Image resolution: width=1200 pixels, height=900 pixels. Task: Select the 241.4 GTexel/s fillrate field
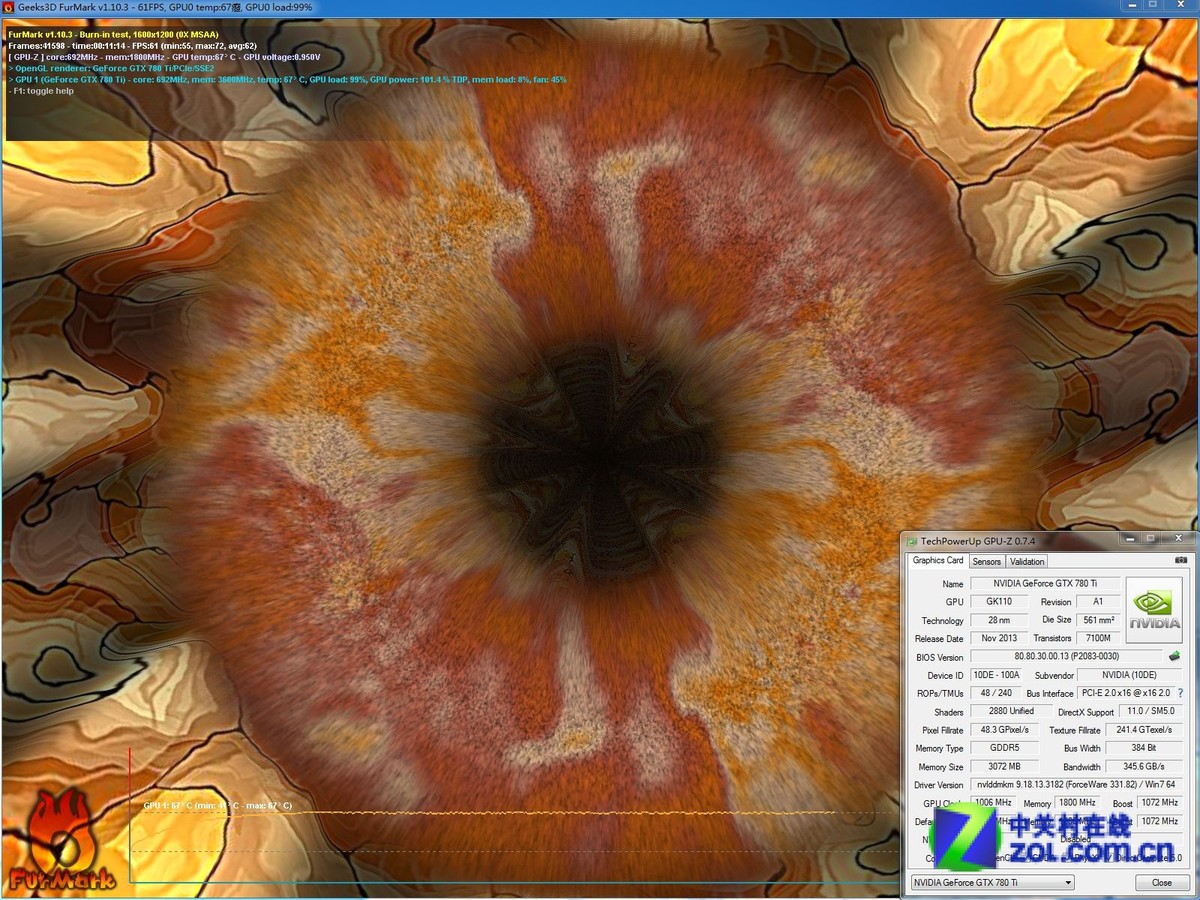pos(1144,730)
